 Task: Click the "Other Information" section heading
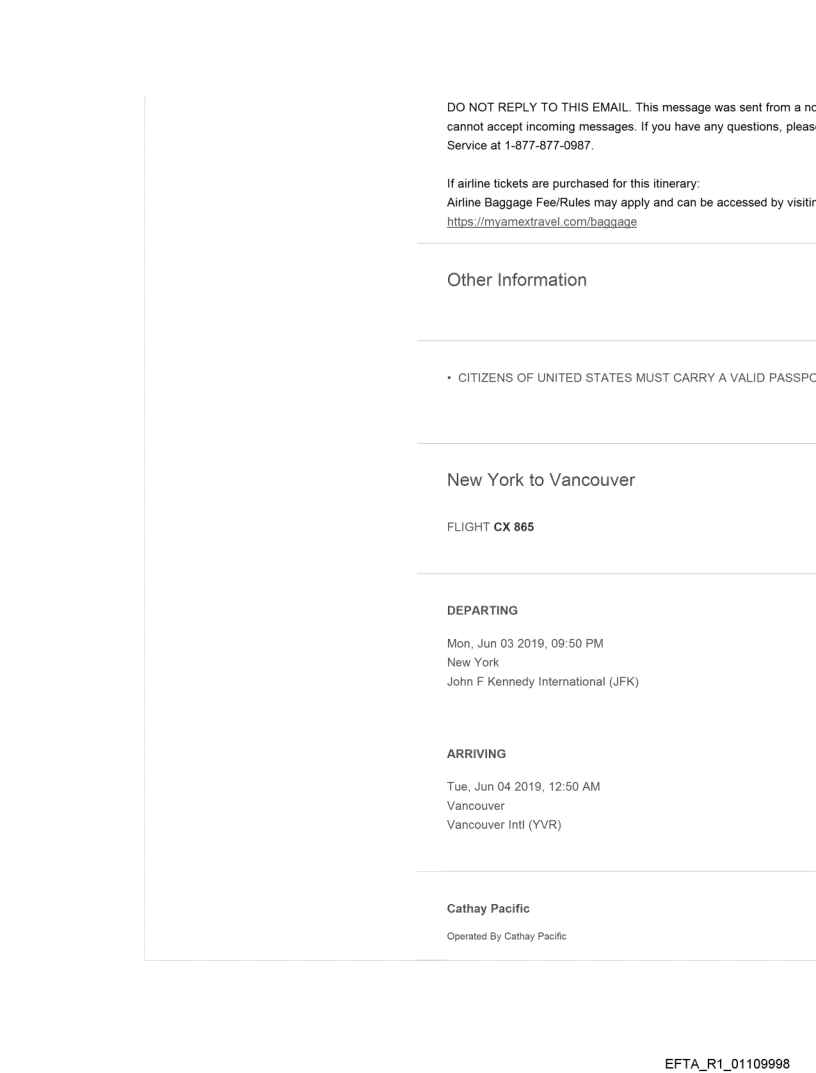pos(516,280)
